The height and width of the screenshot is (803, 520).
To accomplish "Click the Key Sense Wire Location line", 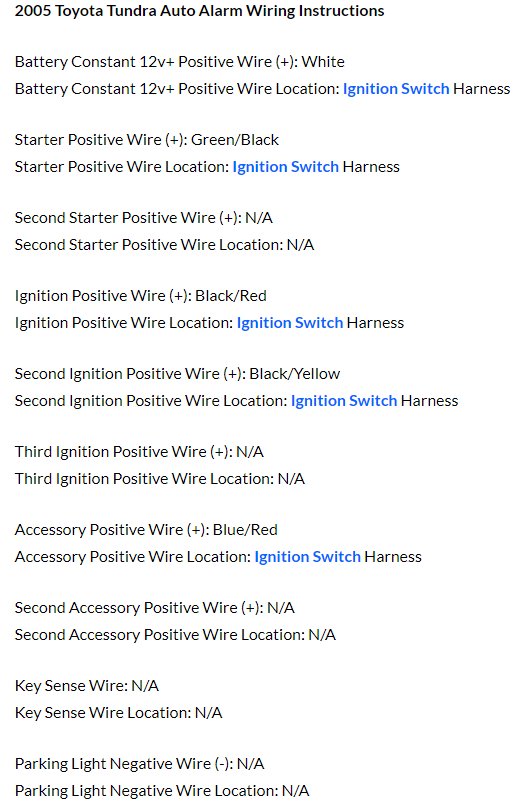I will click(x=118, y=713).
